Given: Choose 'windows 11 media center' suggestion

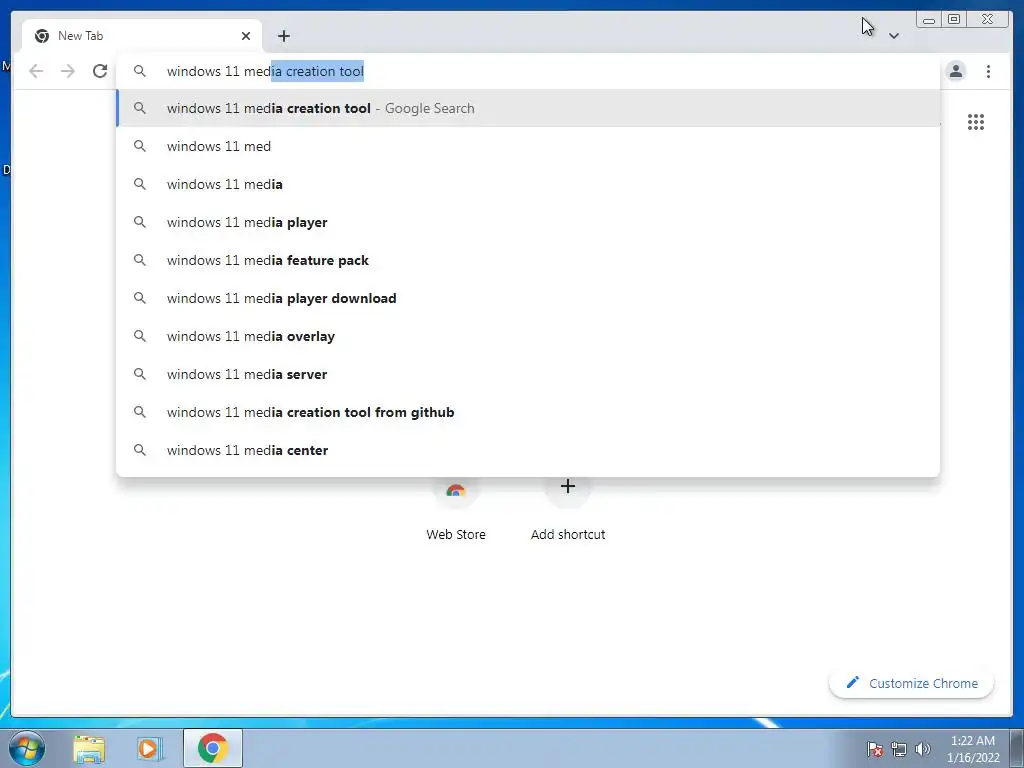Looking at the screenshot, I should point(528,450).
